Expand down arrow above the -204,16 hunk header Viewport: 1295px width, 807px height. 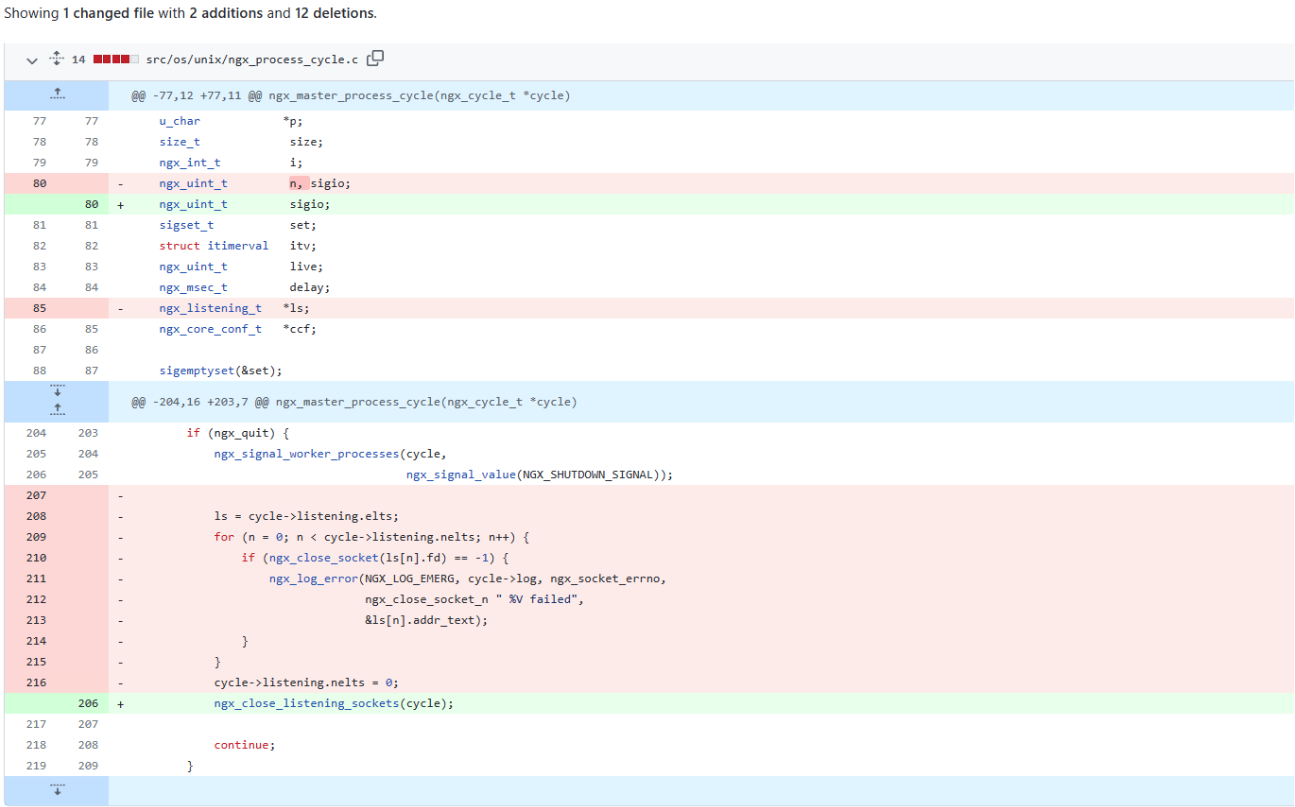click(x=56, y=391)
